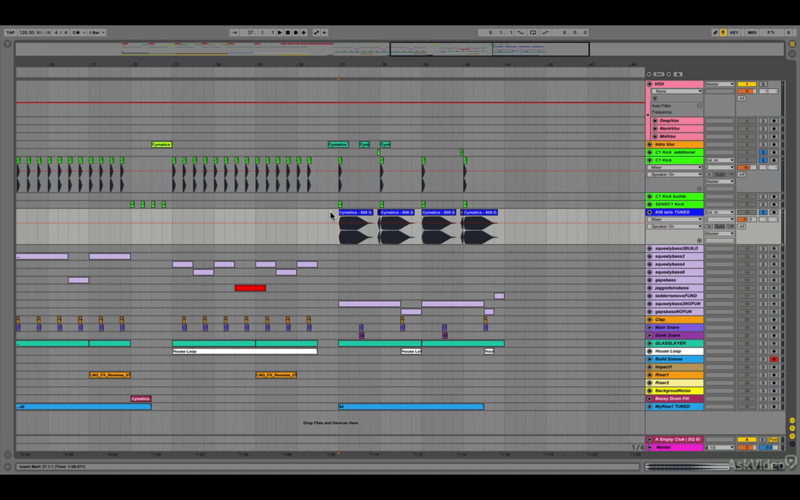Unfold the DeepVox track

tap(655, 121)
